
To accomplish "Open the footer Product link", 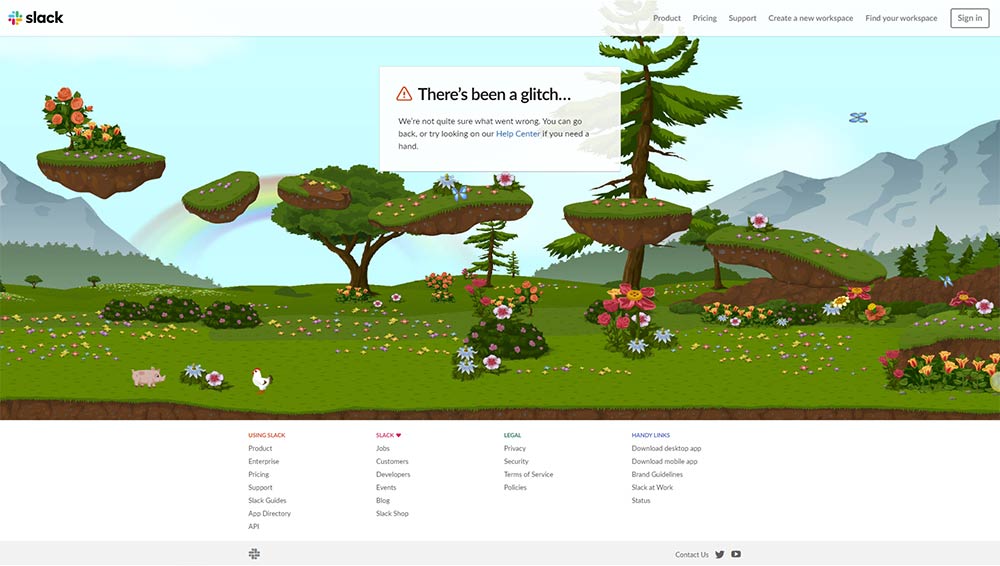I will [x=260, y=449].
